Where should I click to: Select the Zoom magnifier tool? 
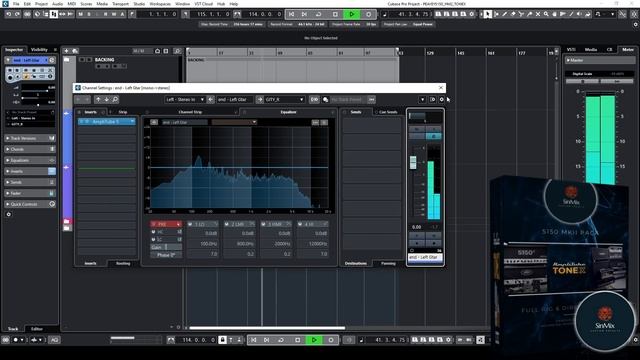pyautogui.click(x=546, y=14)
